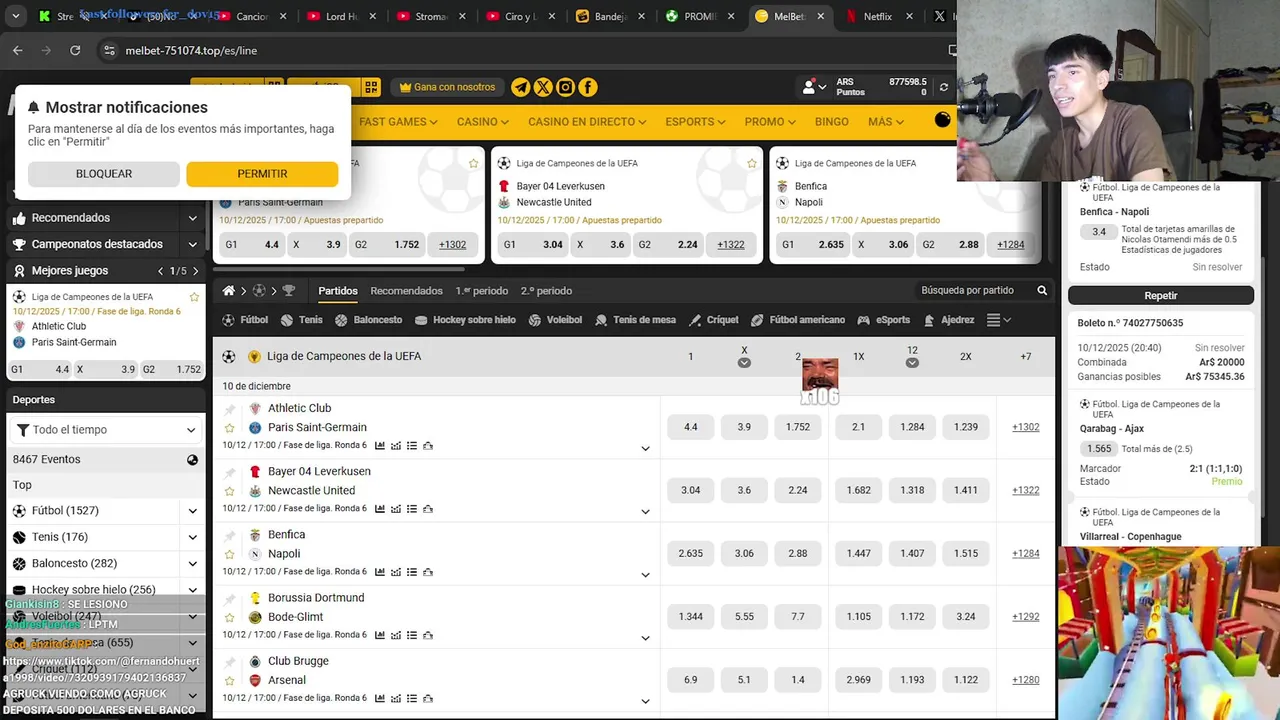Switch to the 2.º periodo tab

click(546, 291)
